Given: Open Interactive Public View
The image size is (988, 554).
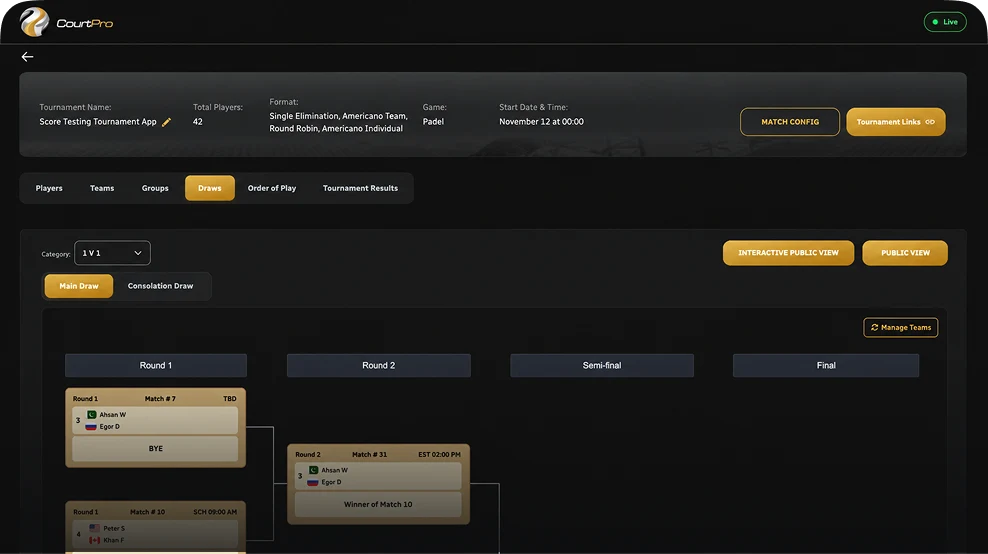Looking at the screenshot, I should tap(788, 253).
